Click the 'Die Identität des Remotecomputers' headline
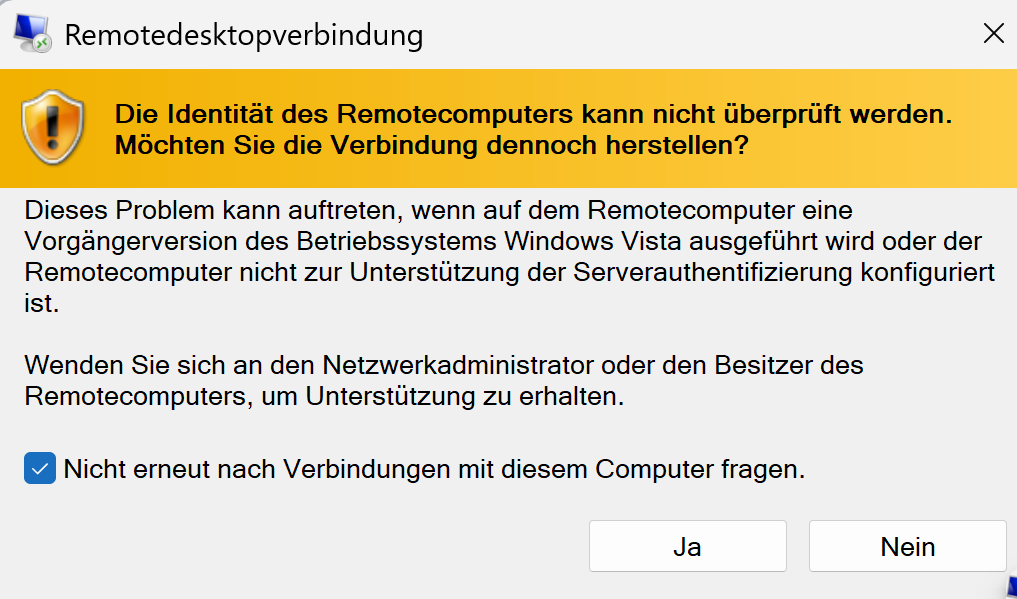 533,114
